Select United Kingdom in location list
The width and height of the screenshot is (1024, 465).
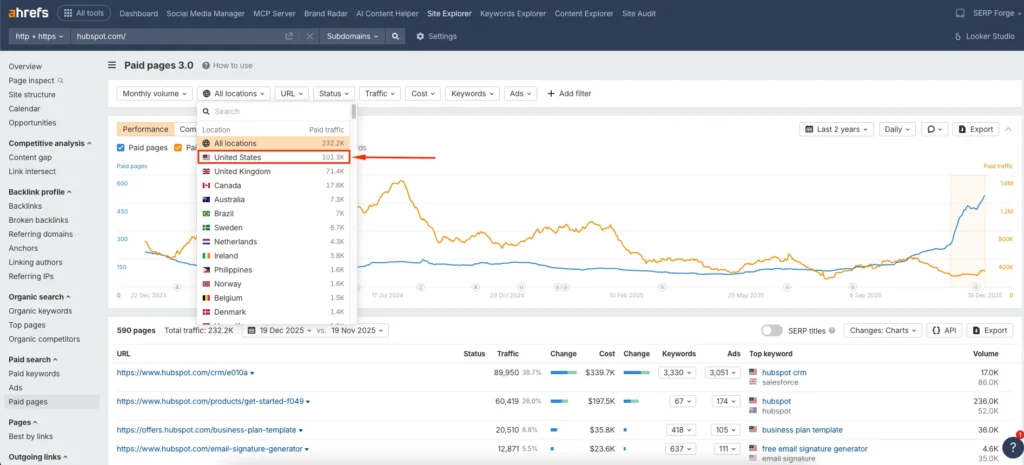274,171
